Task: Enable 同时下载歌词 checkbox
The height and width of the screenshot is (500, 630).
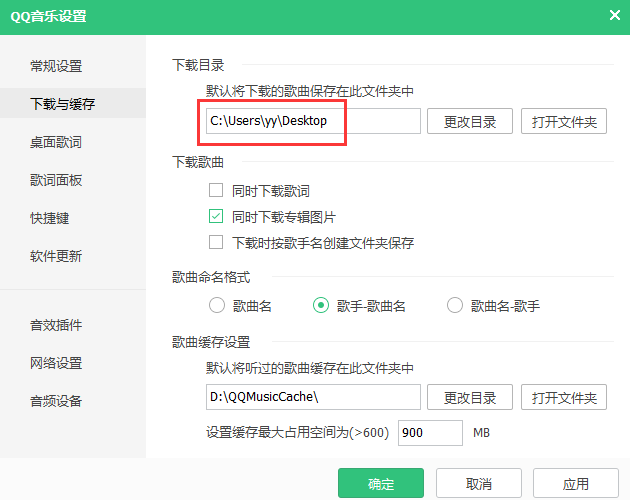Action: pyautogui.click(x=215, y=190)
